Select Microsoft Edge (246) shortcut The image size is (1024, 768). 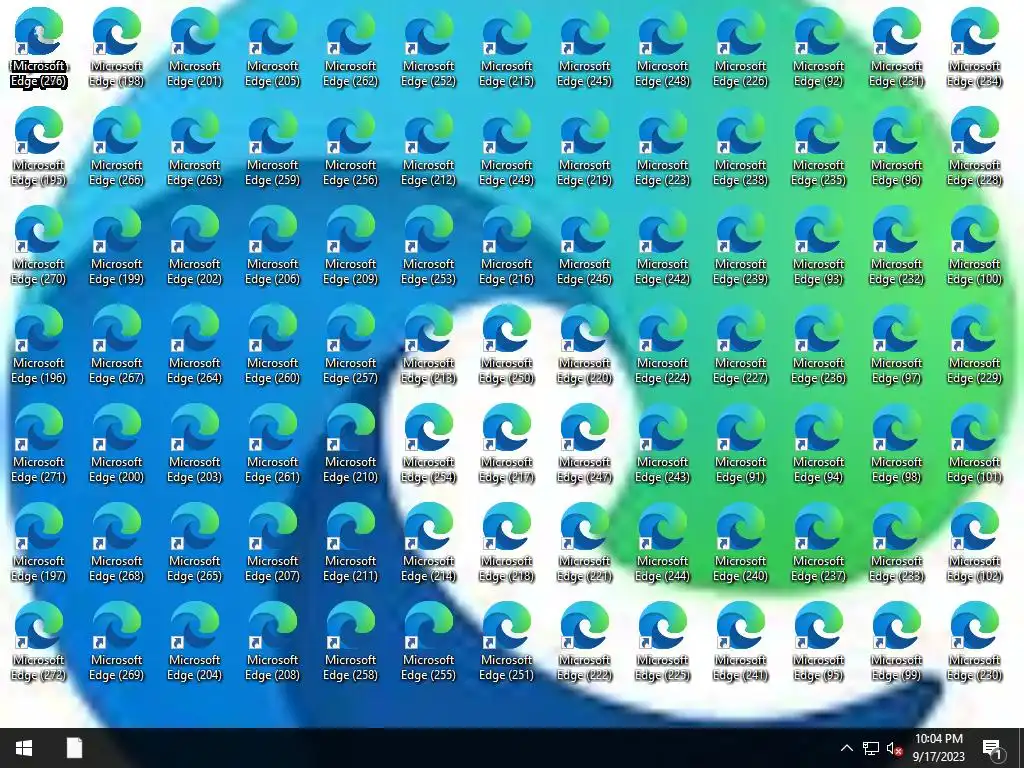coord(584,246)
